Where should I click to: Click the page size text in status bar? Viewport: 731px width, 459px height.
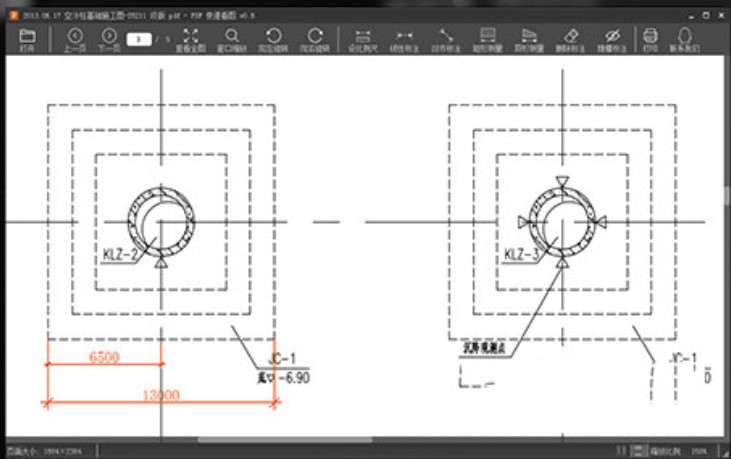point(44,451)
